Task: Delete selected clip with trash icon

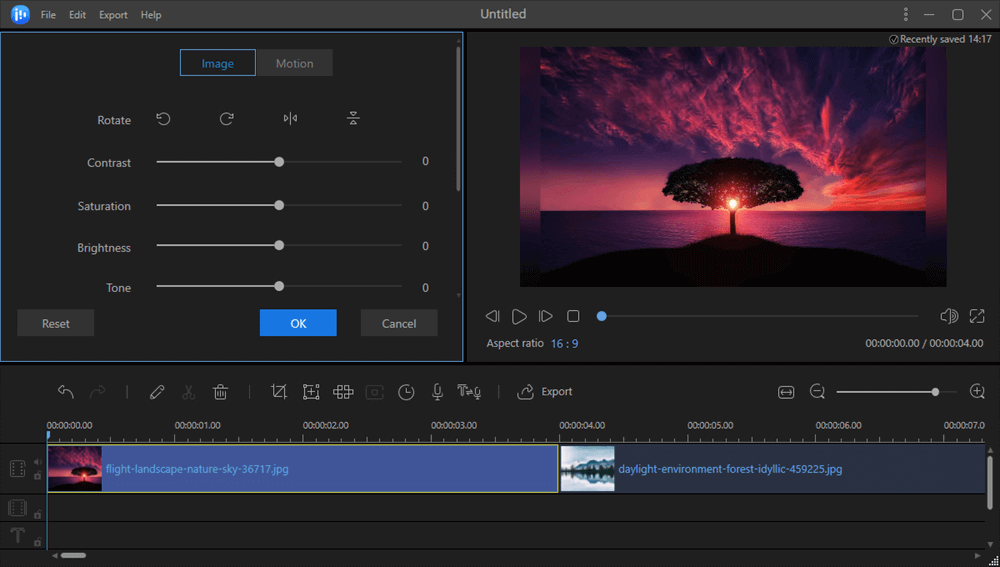Action: (221, 392)
